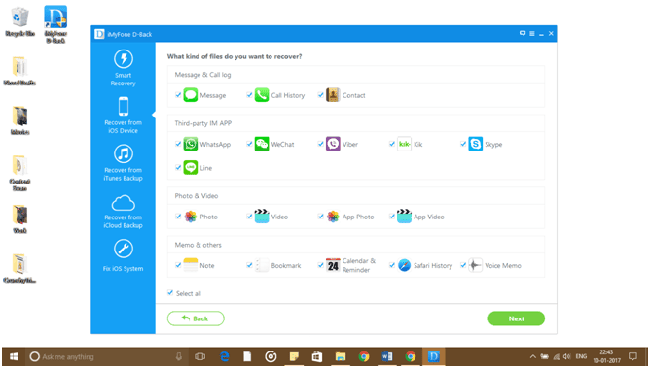650x368 pixels.
Task: Select Recover from iOS Device
Action: coord(123,115)
